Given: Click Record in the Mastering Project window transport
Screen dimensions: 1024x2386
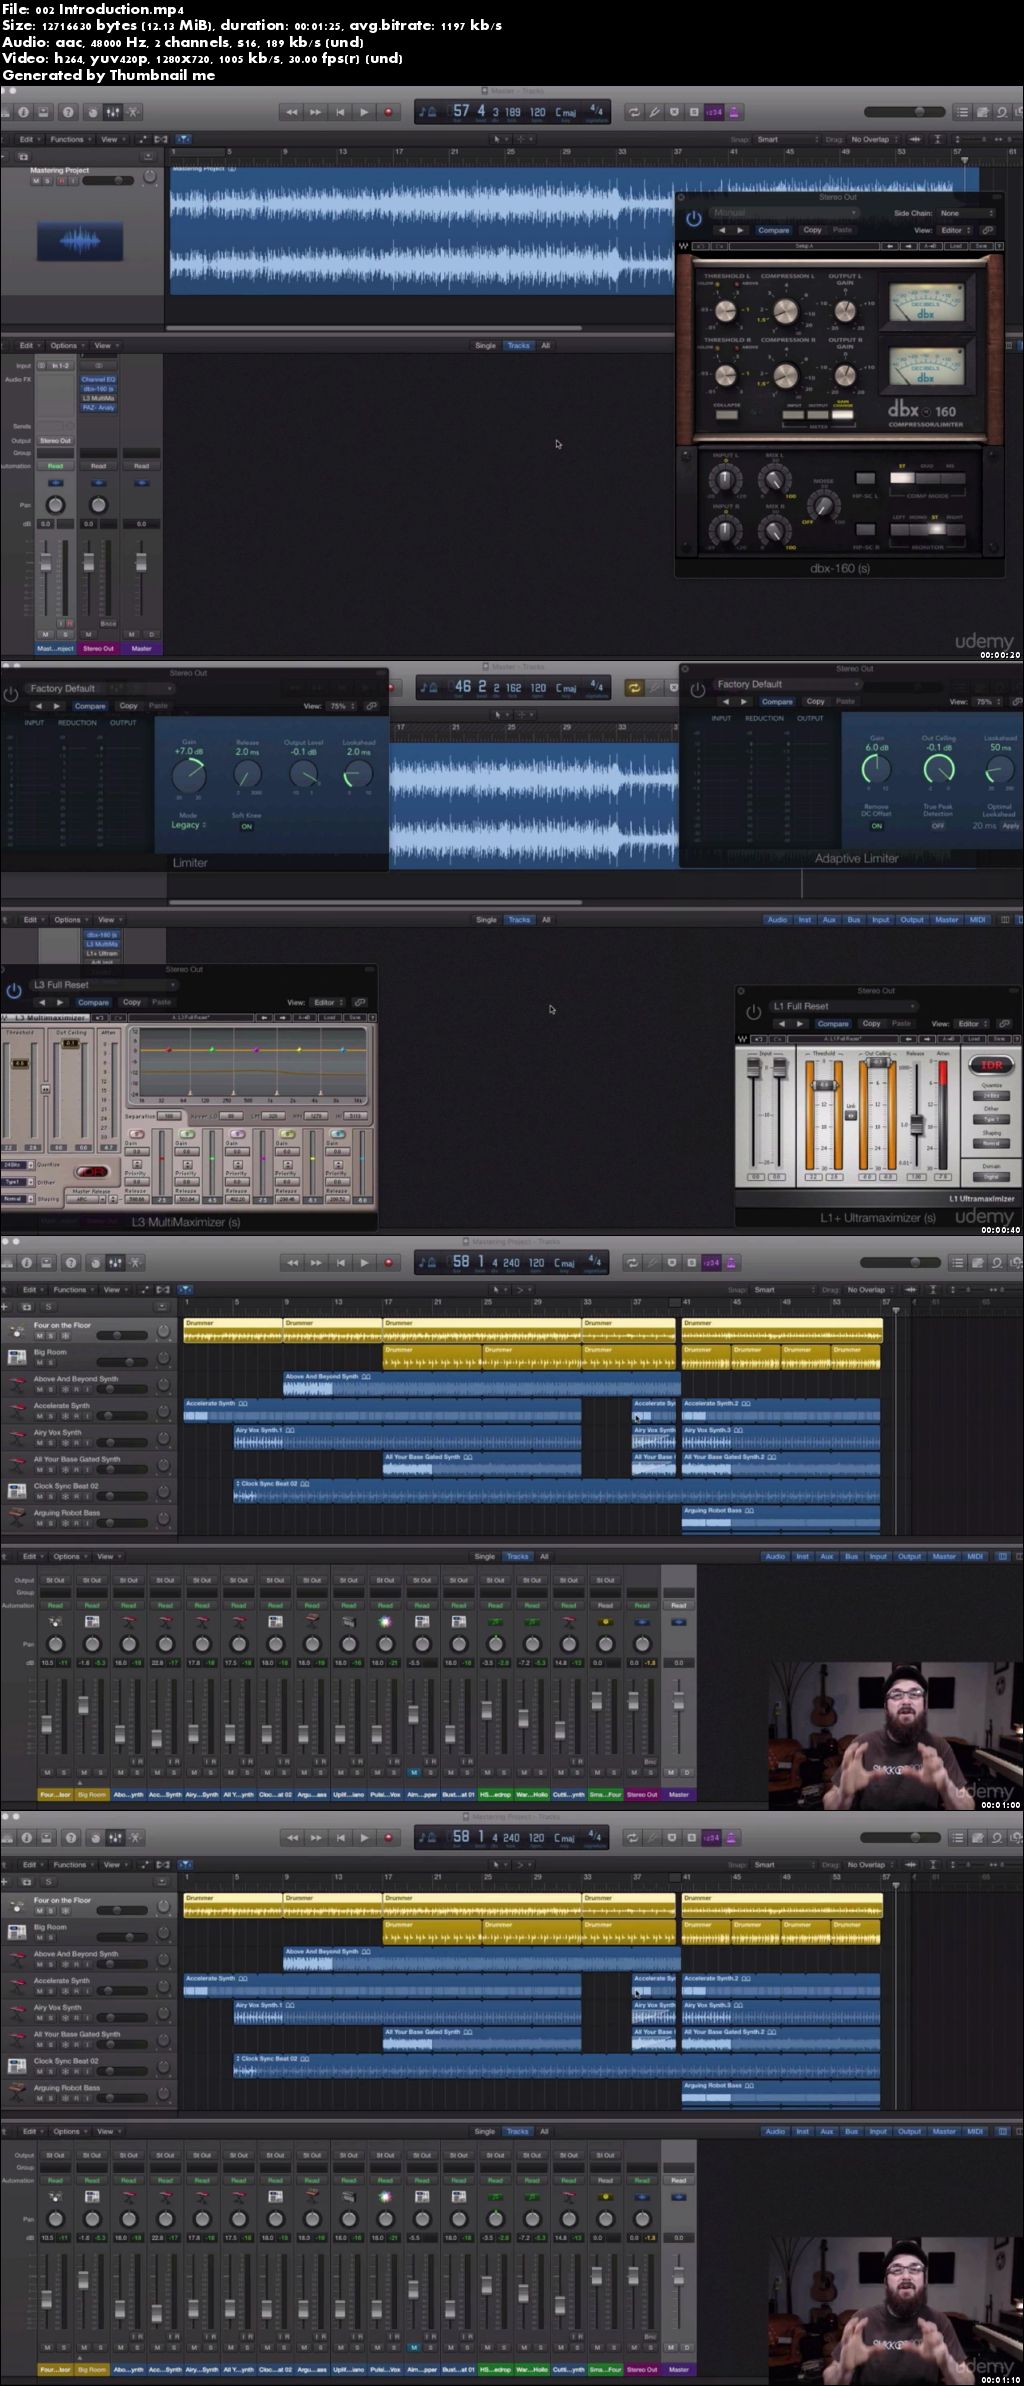Looking at the screenshot, I should (388, 112).
